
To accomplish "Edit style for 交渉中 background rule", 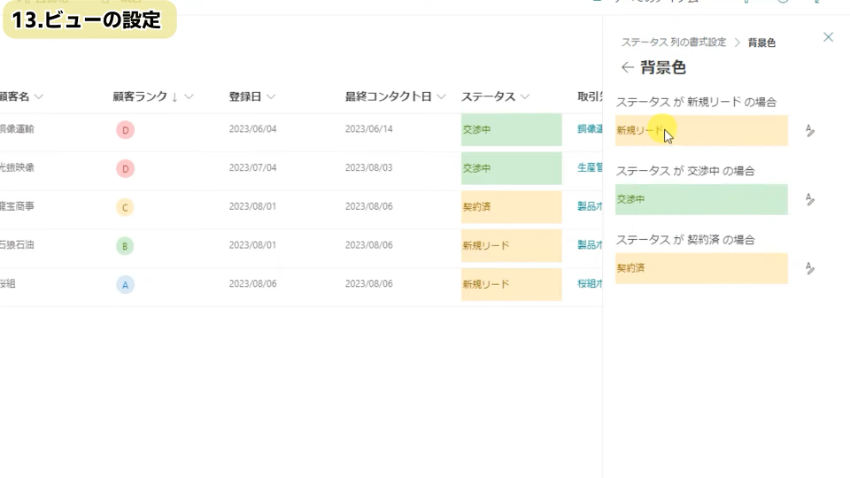I will pos(810,200).
